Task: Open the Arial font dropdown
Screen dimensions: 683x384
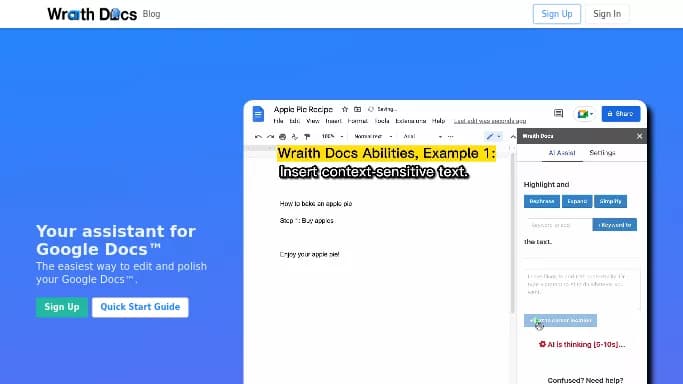Action: pos(423,137)
